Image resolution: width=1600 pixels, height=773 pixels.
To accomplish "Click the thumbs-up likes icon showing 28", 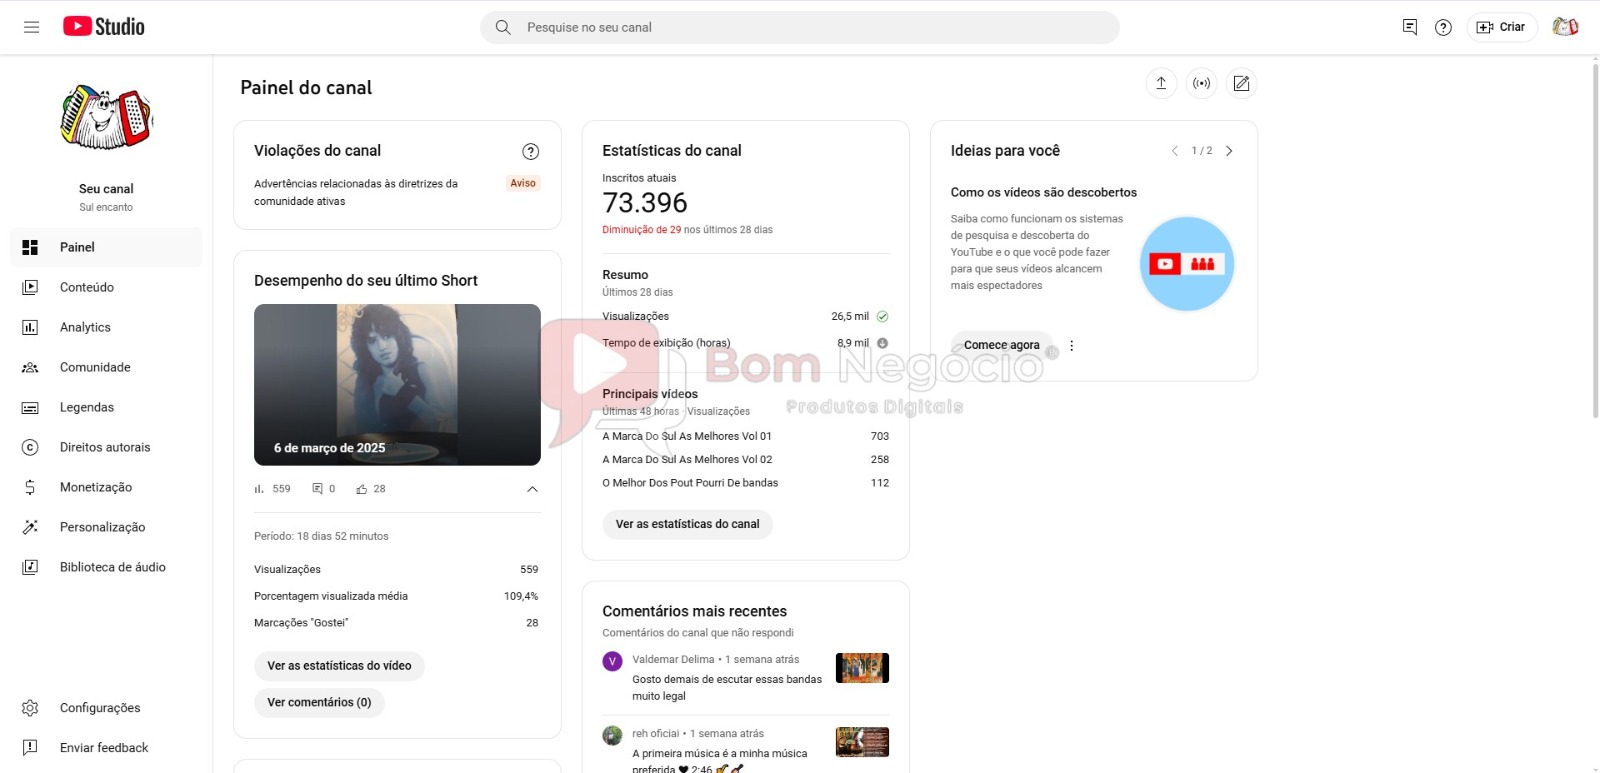I will [362, 489].
